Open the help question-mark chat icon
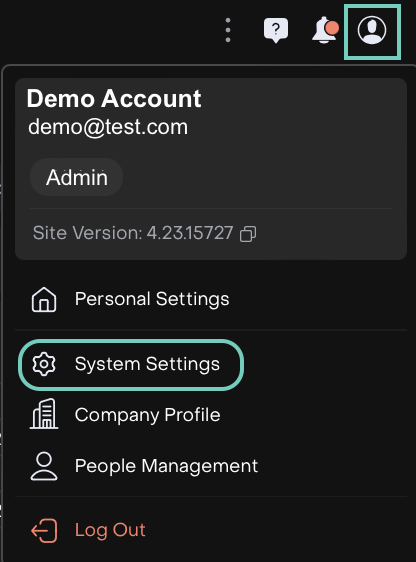This screenshot has width=416, height=562. 276,30
